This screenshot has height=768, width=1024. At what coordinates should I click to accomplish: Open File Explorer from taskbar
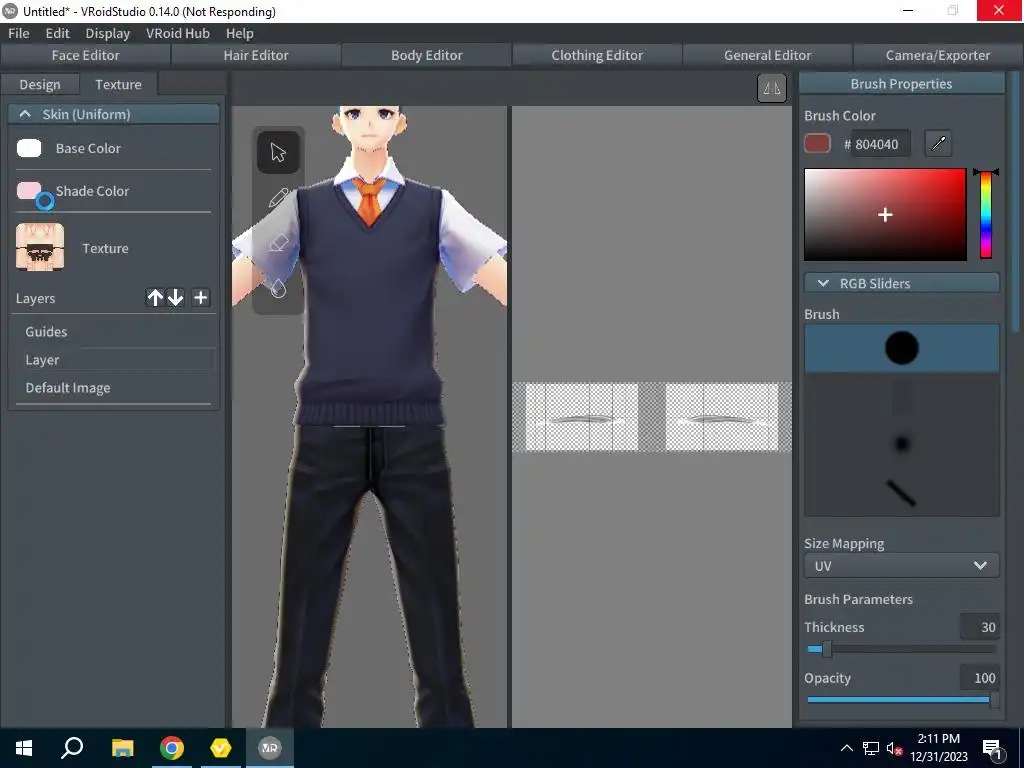coord(122,748)
